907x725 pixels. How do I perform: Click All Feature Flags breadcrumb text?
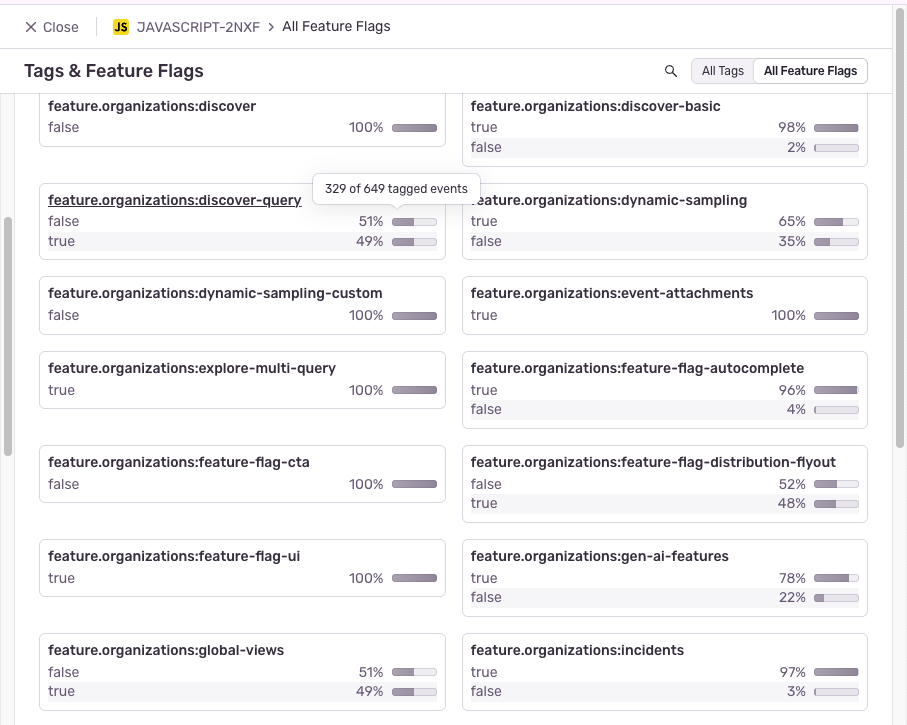tap(336, 27)
